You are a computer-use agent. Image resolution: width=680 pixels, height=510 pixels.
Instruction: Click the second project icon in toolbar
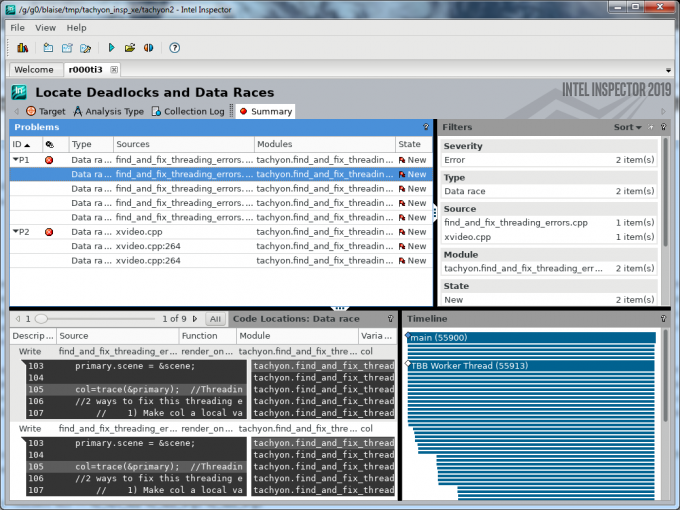(67, 48)
